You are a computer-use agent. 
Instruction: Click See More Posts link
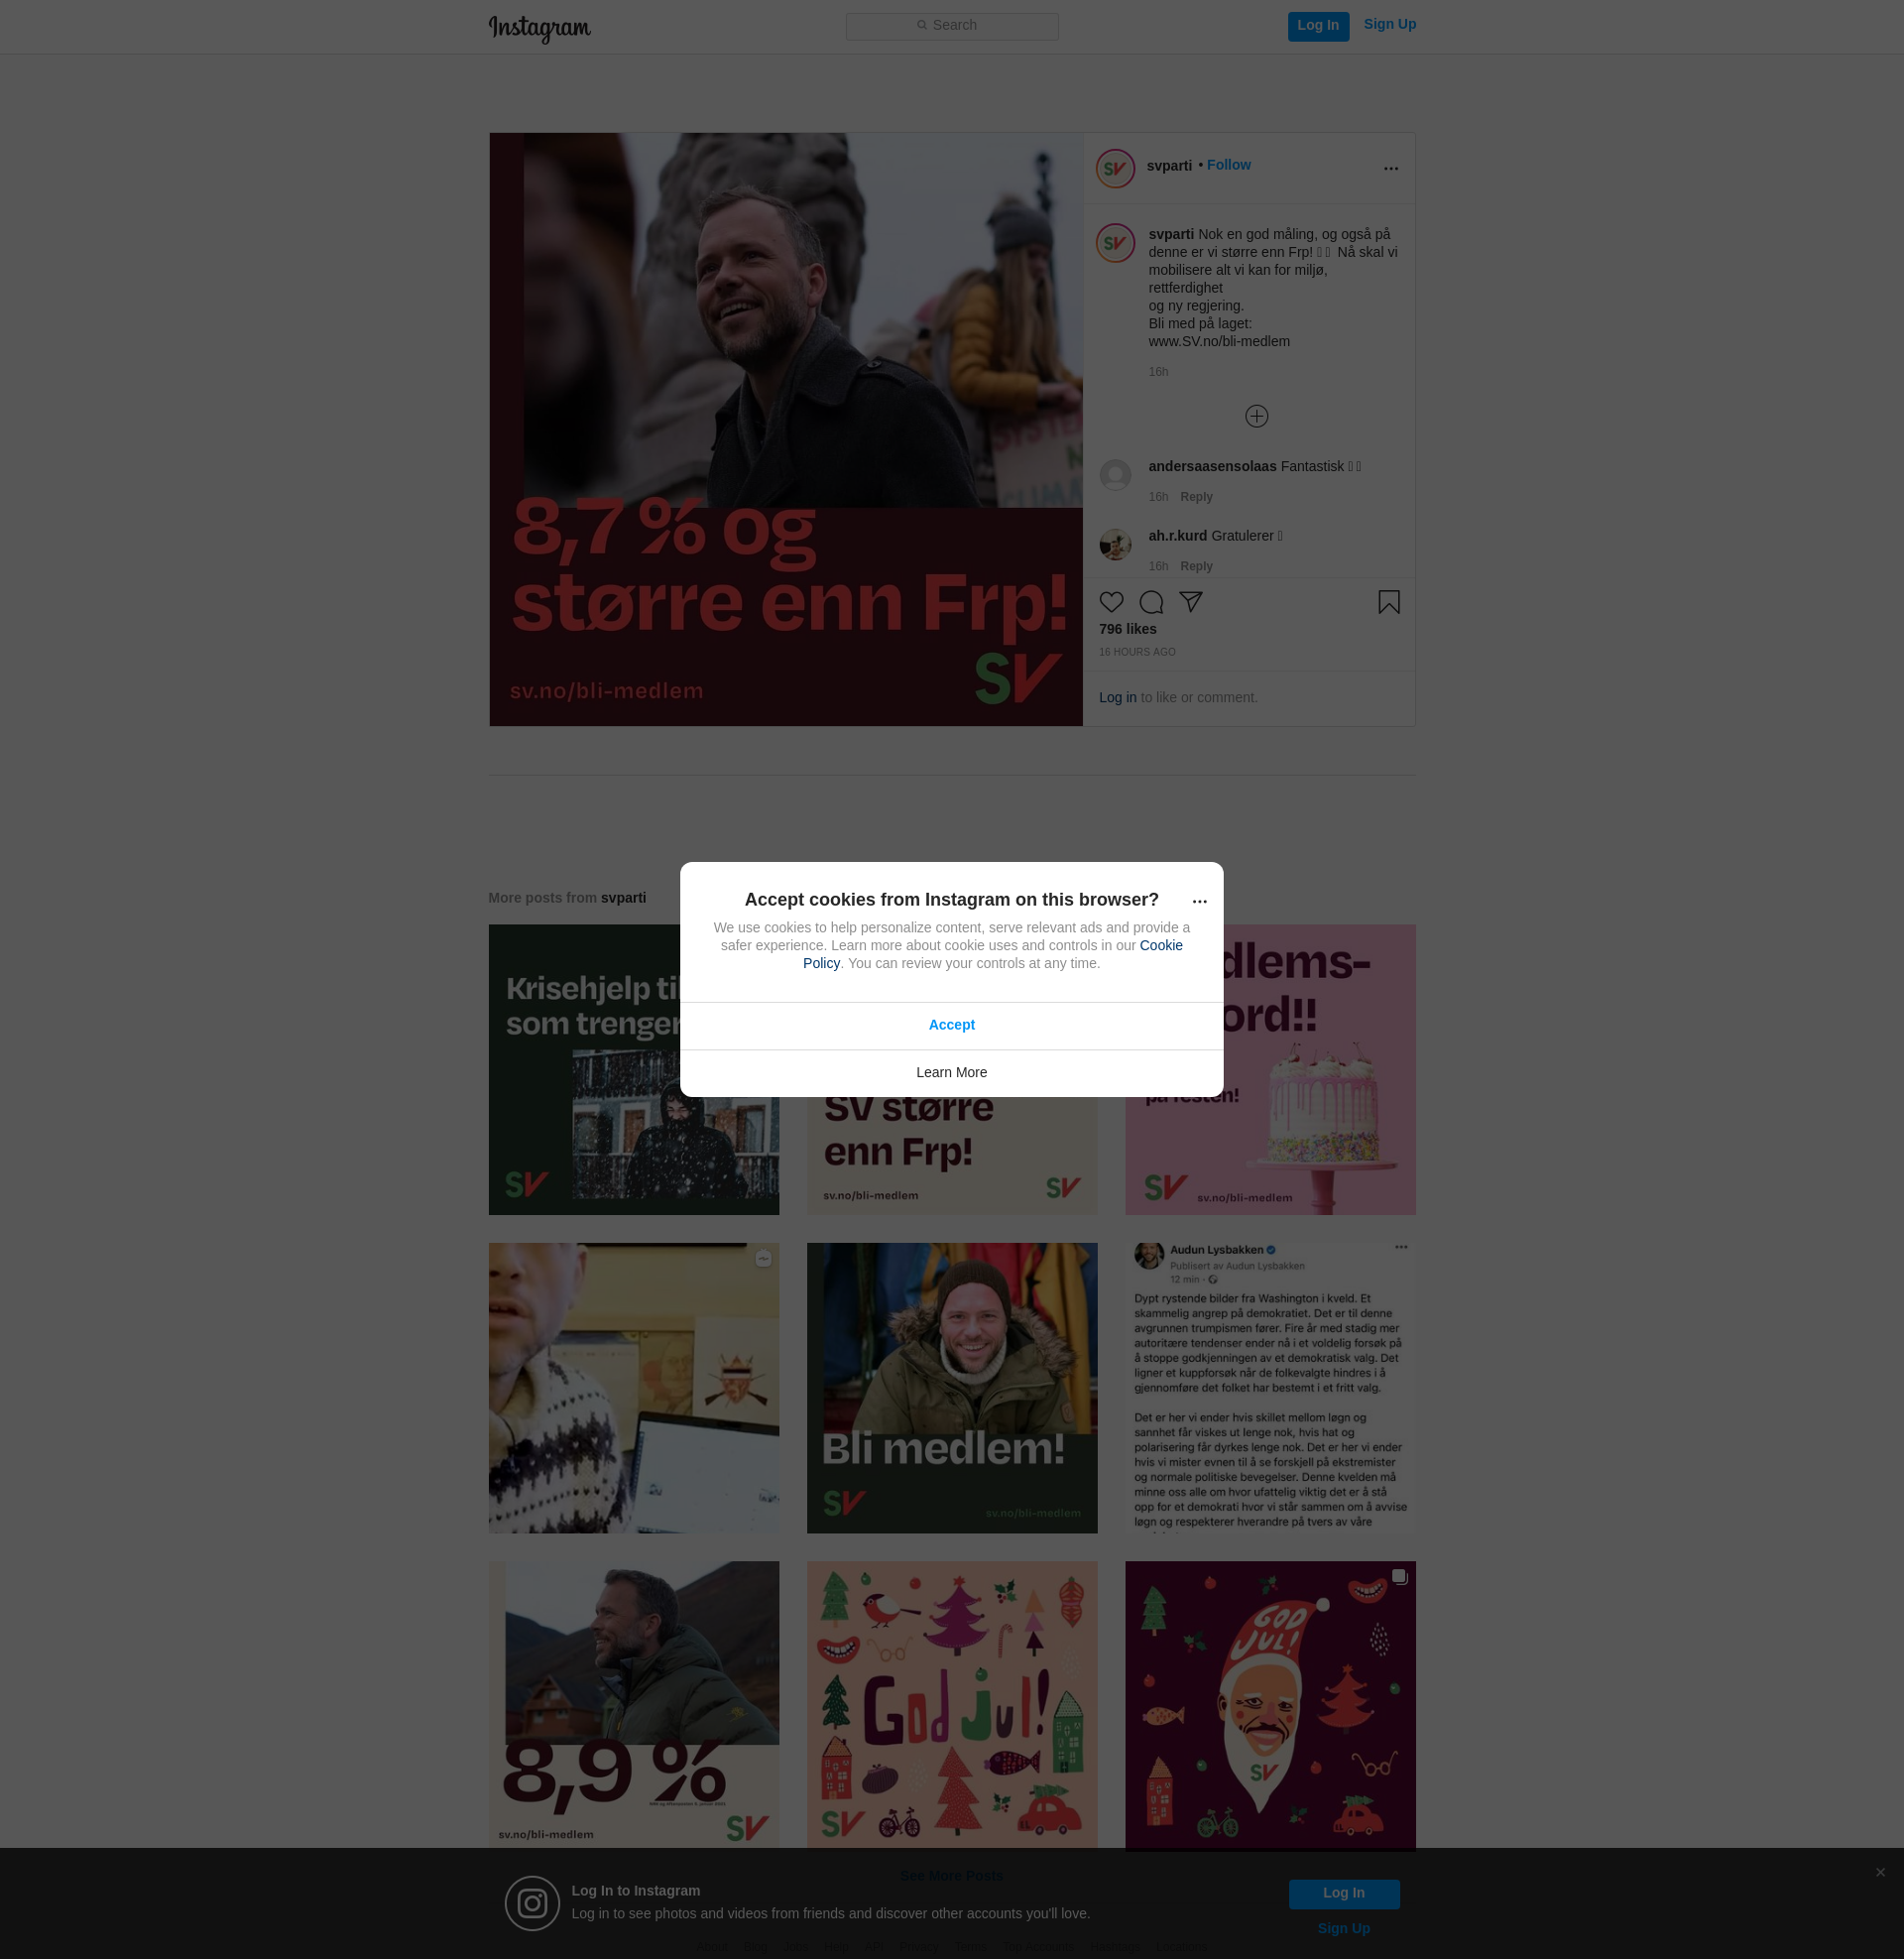point(952,1876)
